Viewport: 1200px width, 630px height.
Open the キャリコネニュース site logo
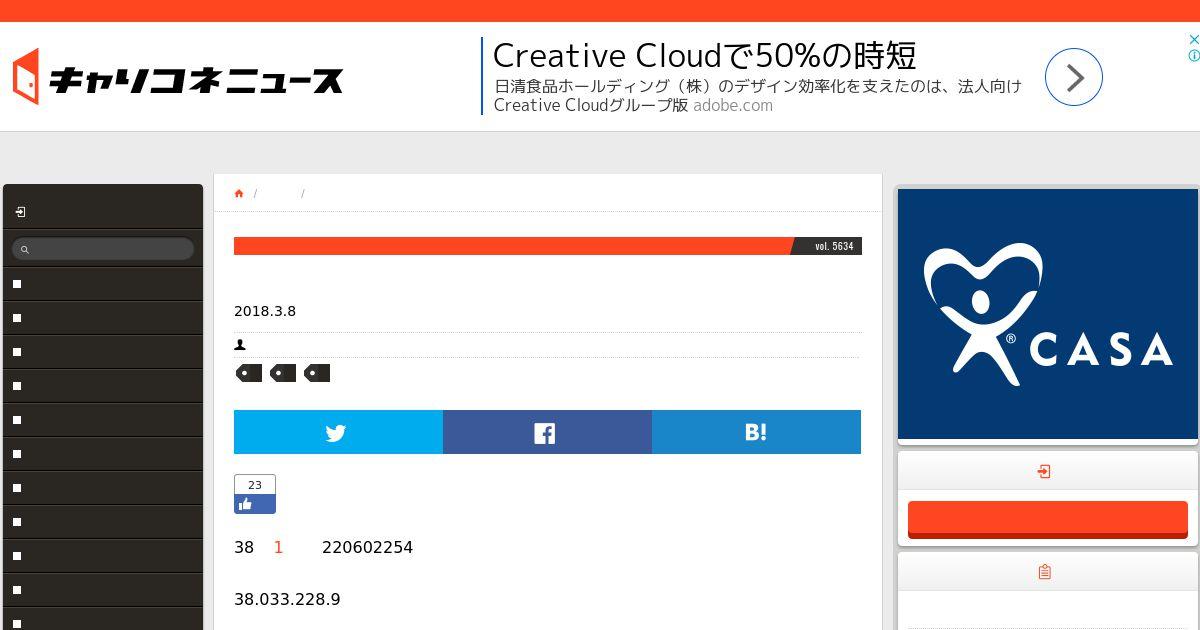click(x=178, y=77)
